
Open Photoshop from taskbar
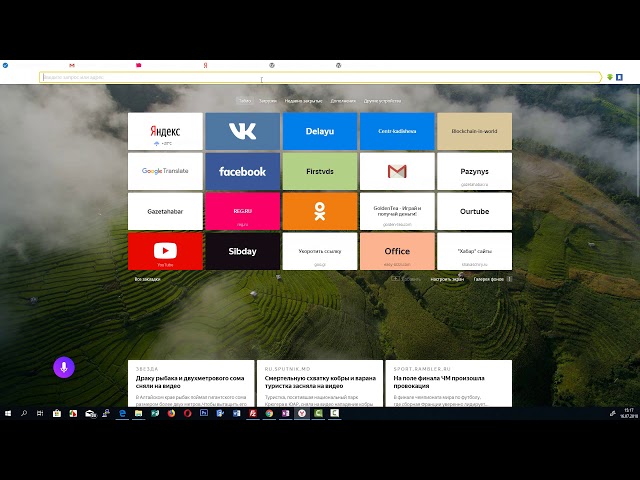tap(204, 413)
